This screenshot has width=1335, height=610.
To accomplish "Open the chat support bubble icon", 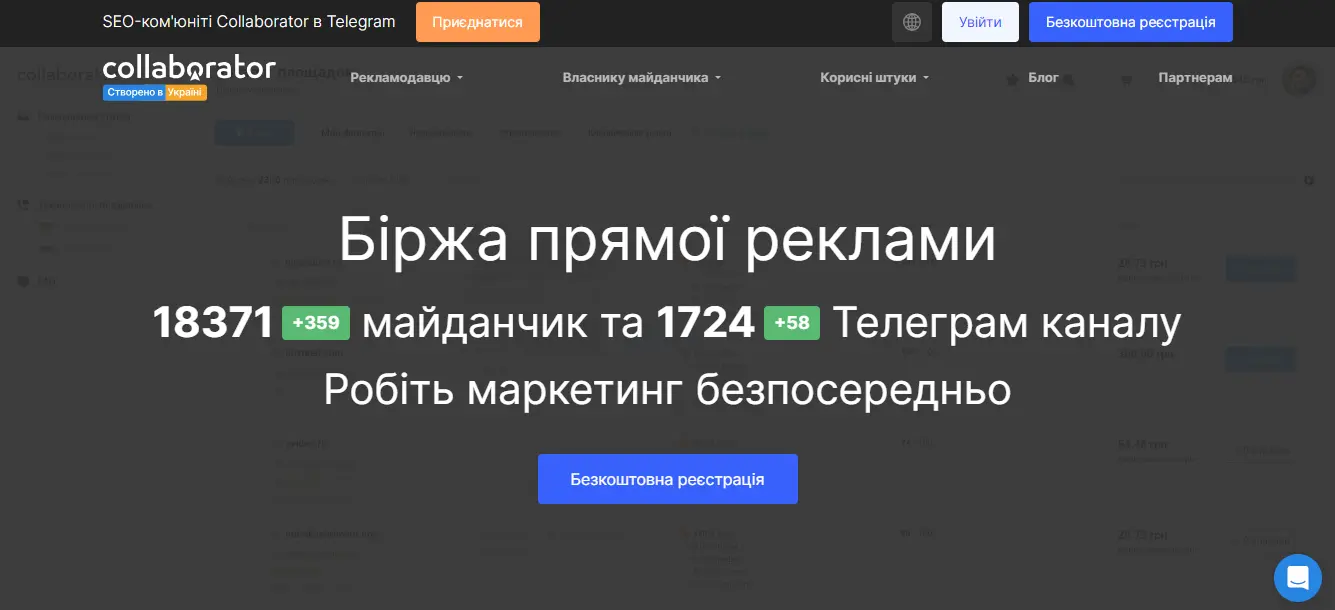I will (1298, 577).
